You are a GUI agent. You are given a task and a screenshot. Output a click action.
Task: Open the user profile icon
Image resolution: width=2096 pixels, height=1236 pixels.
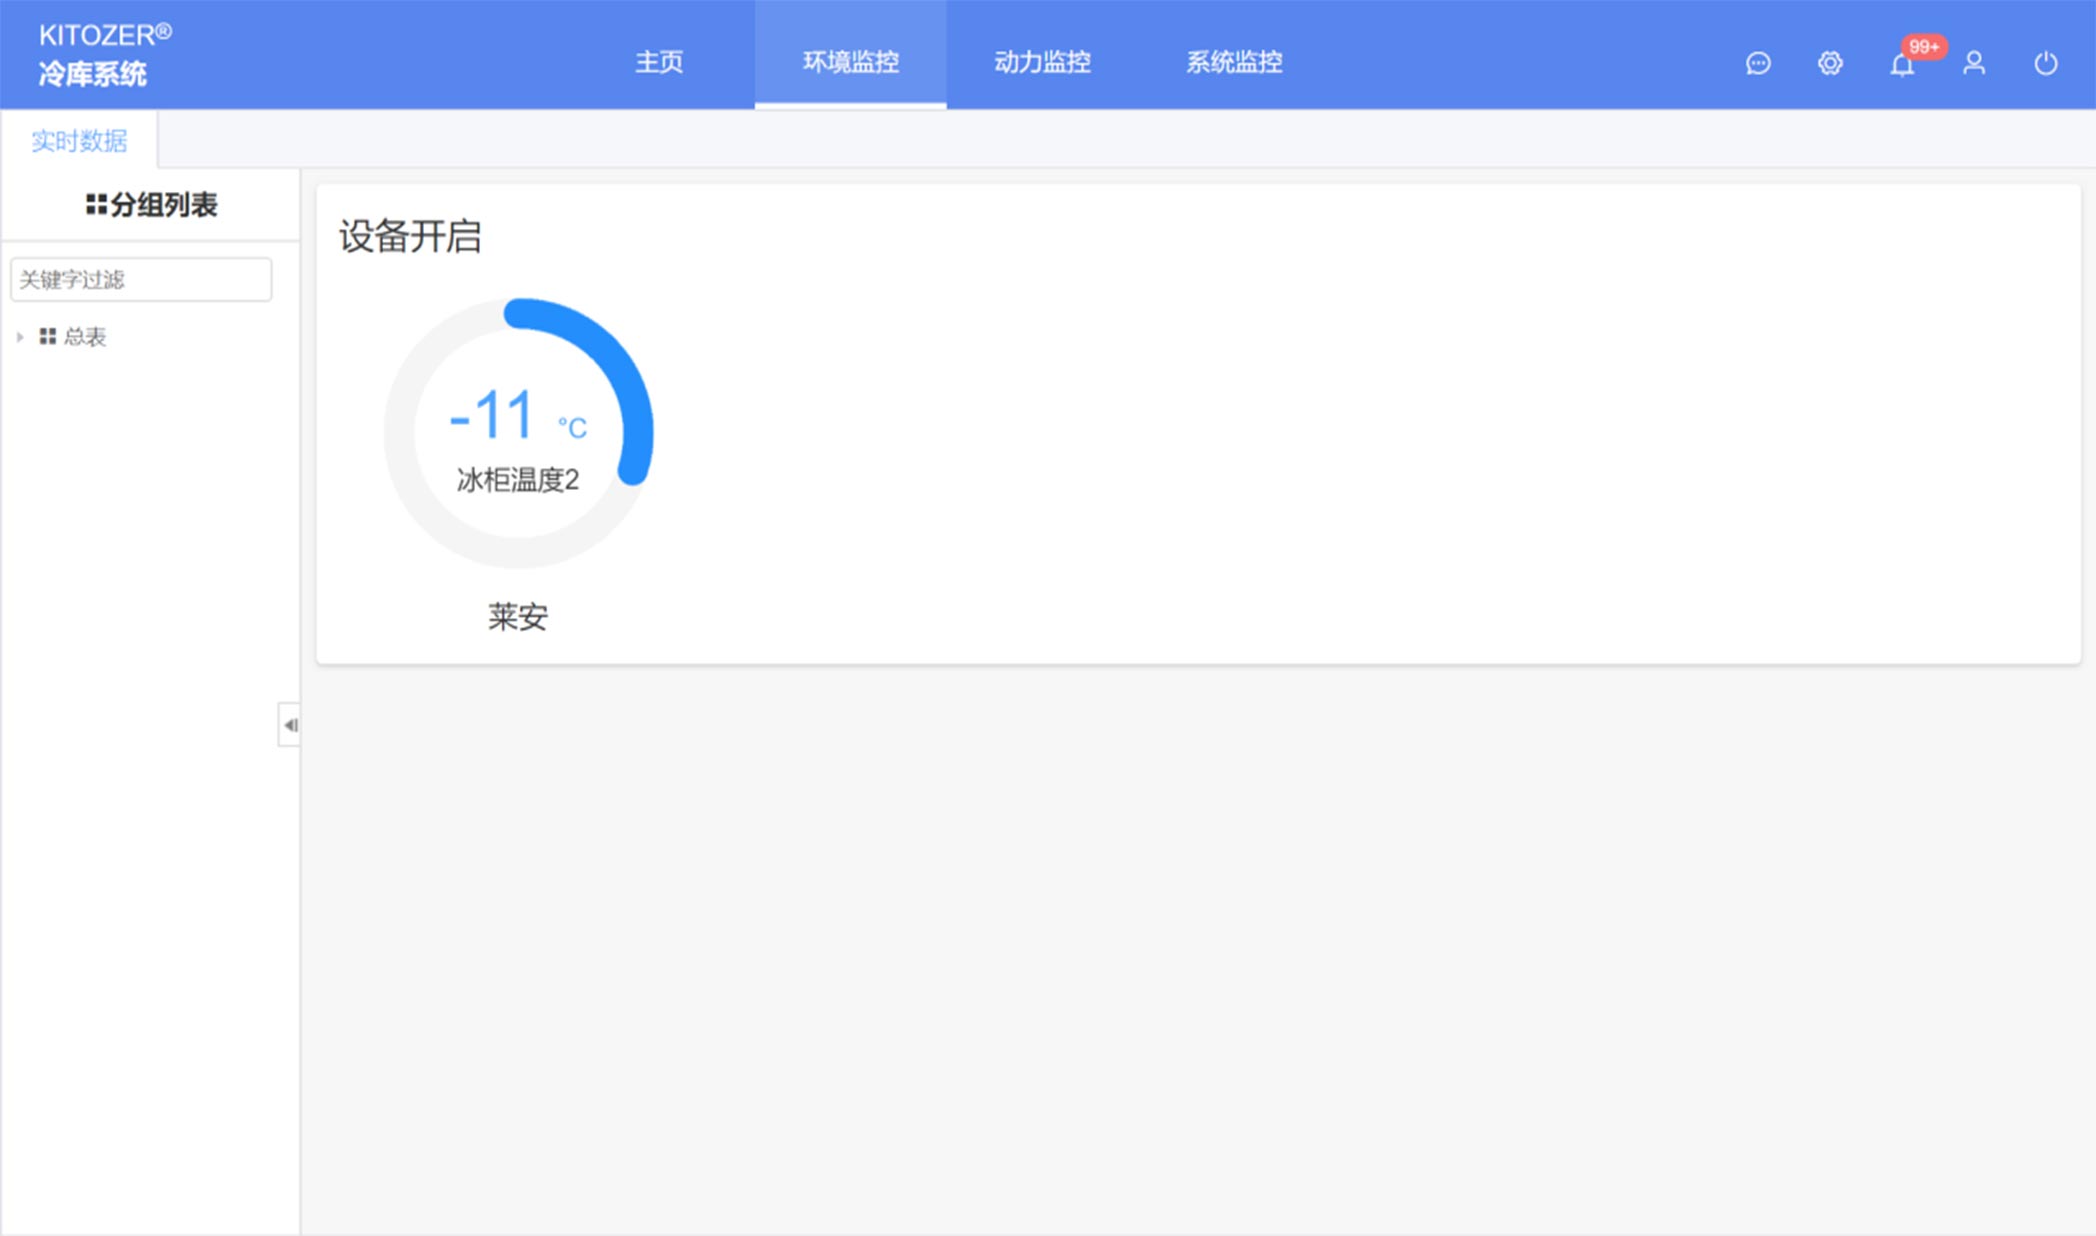pos(1974,64)
